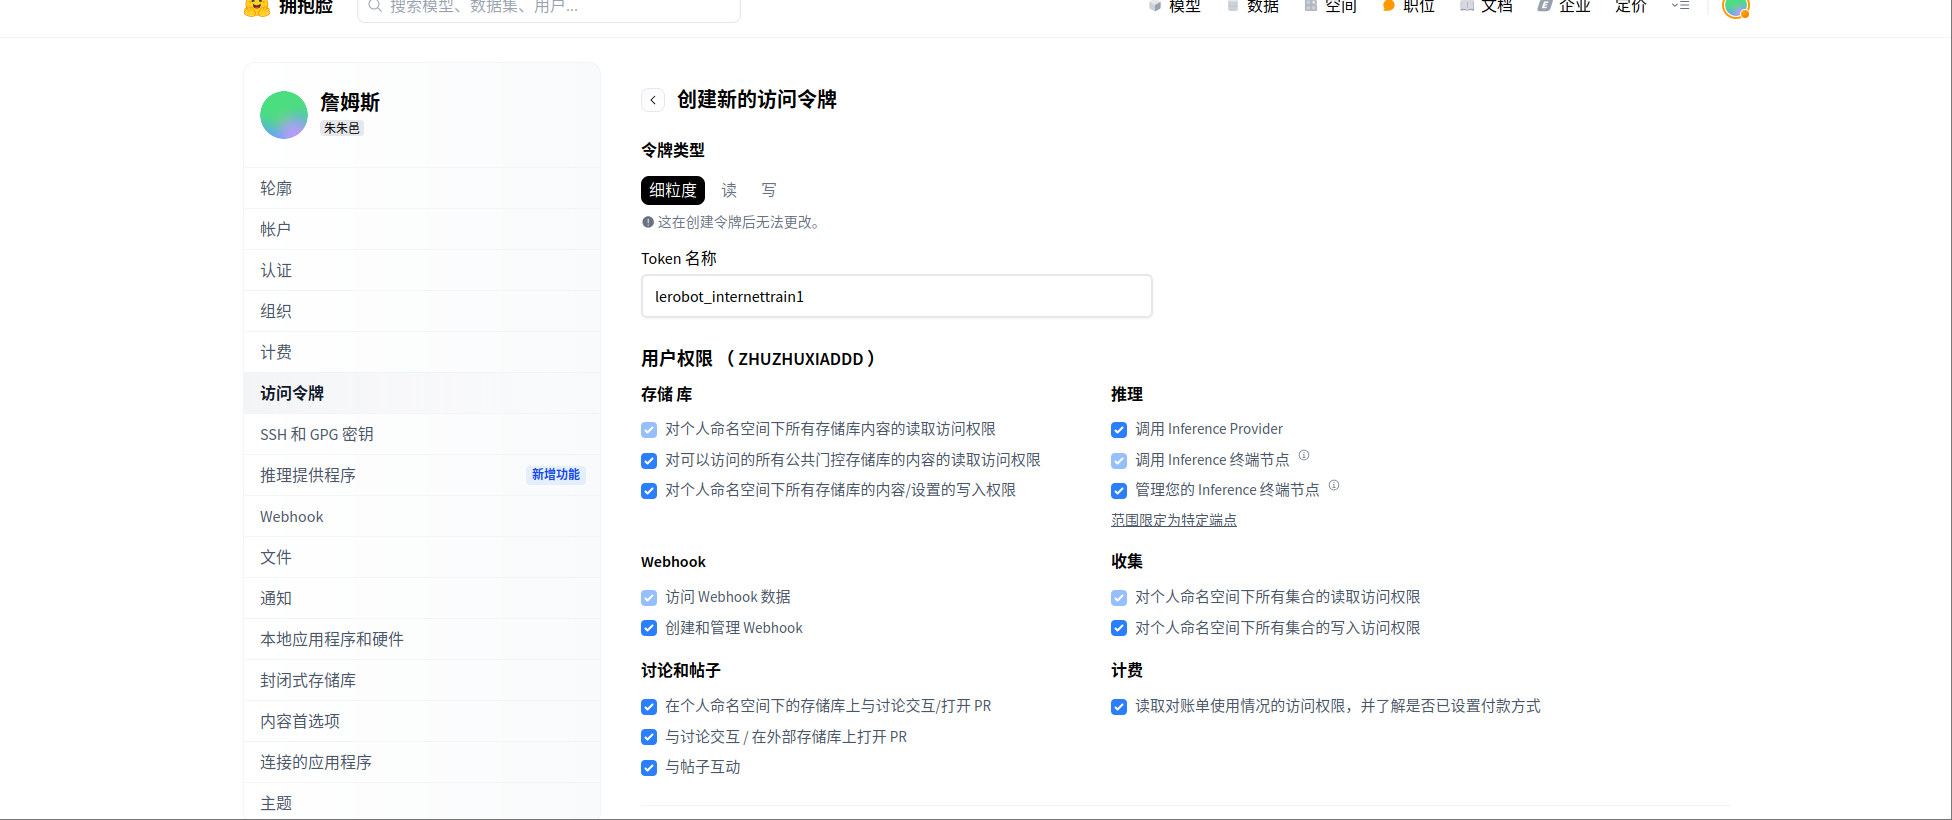The height and width of the screenshot is (820, 1952).
Task: Open 封闭式存储库 settings
Action: tap(422, 680)
